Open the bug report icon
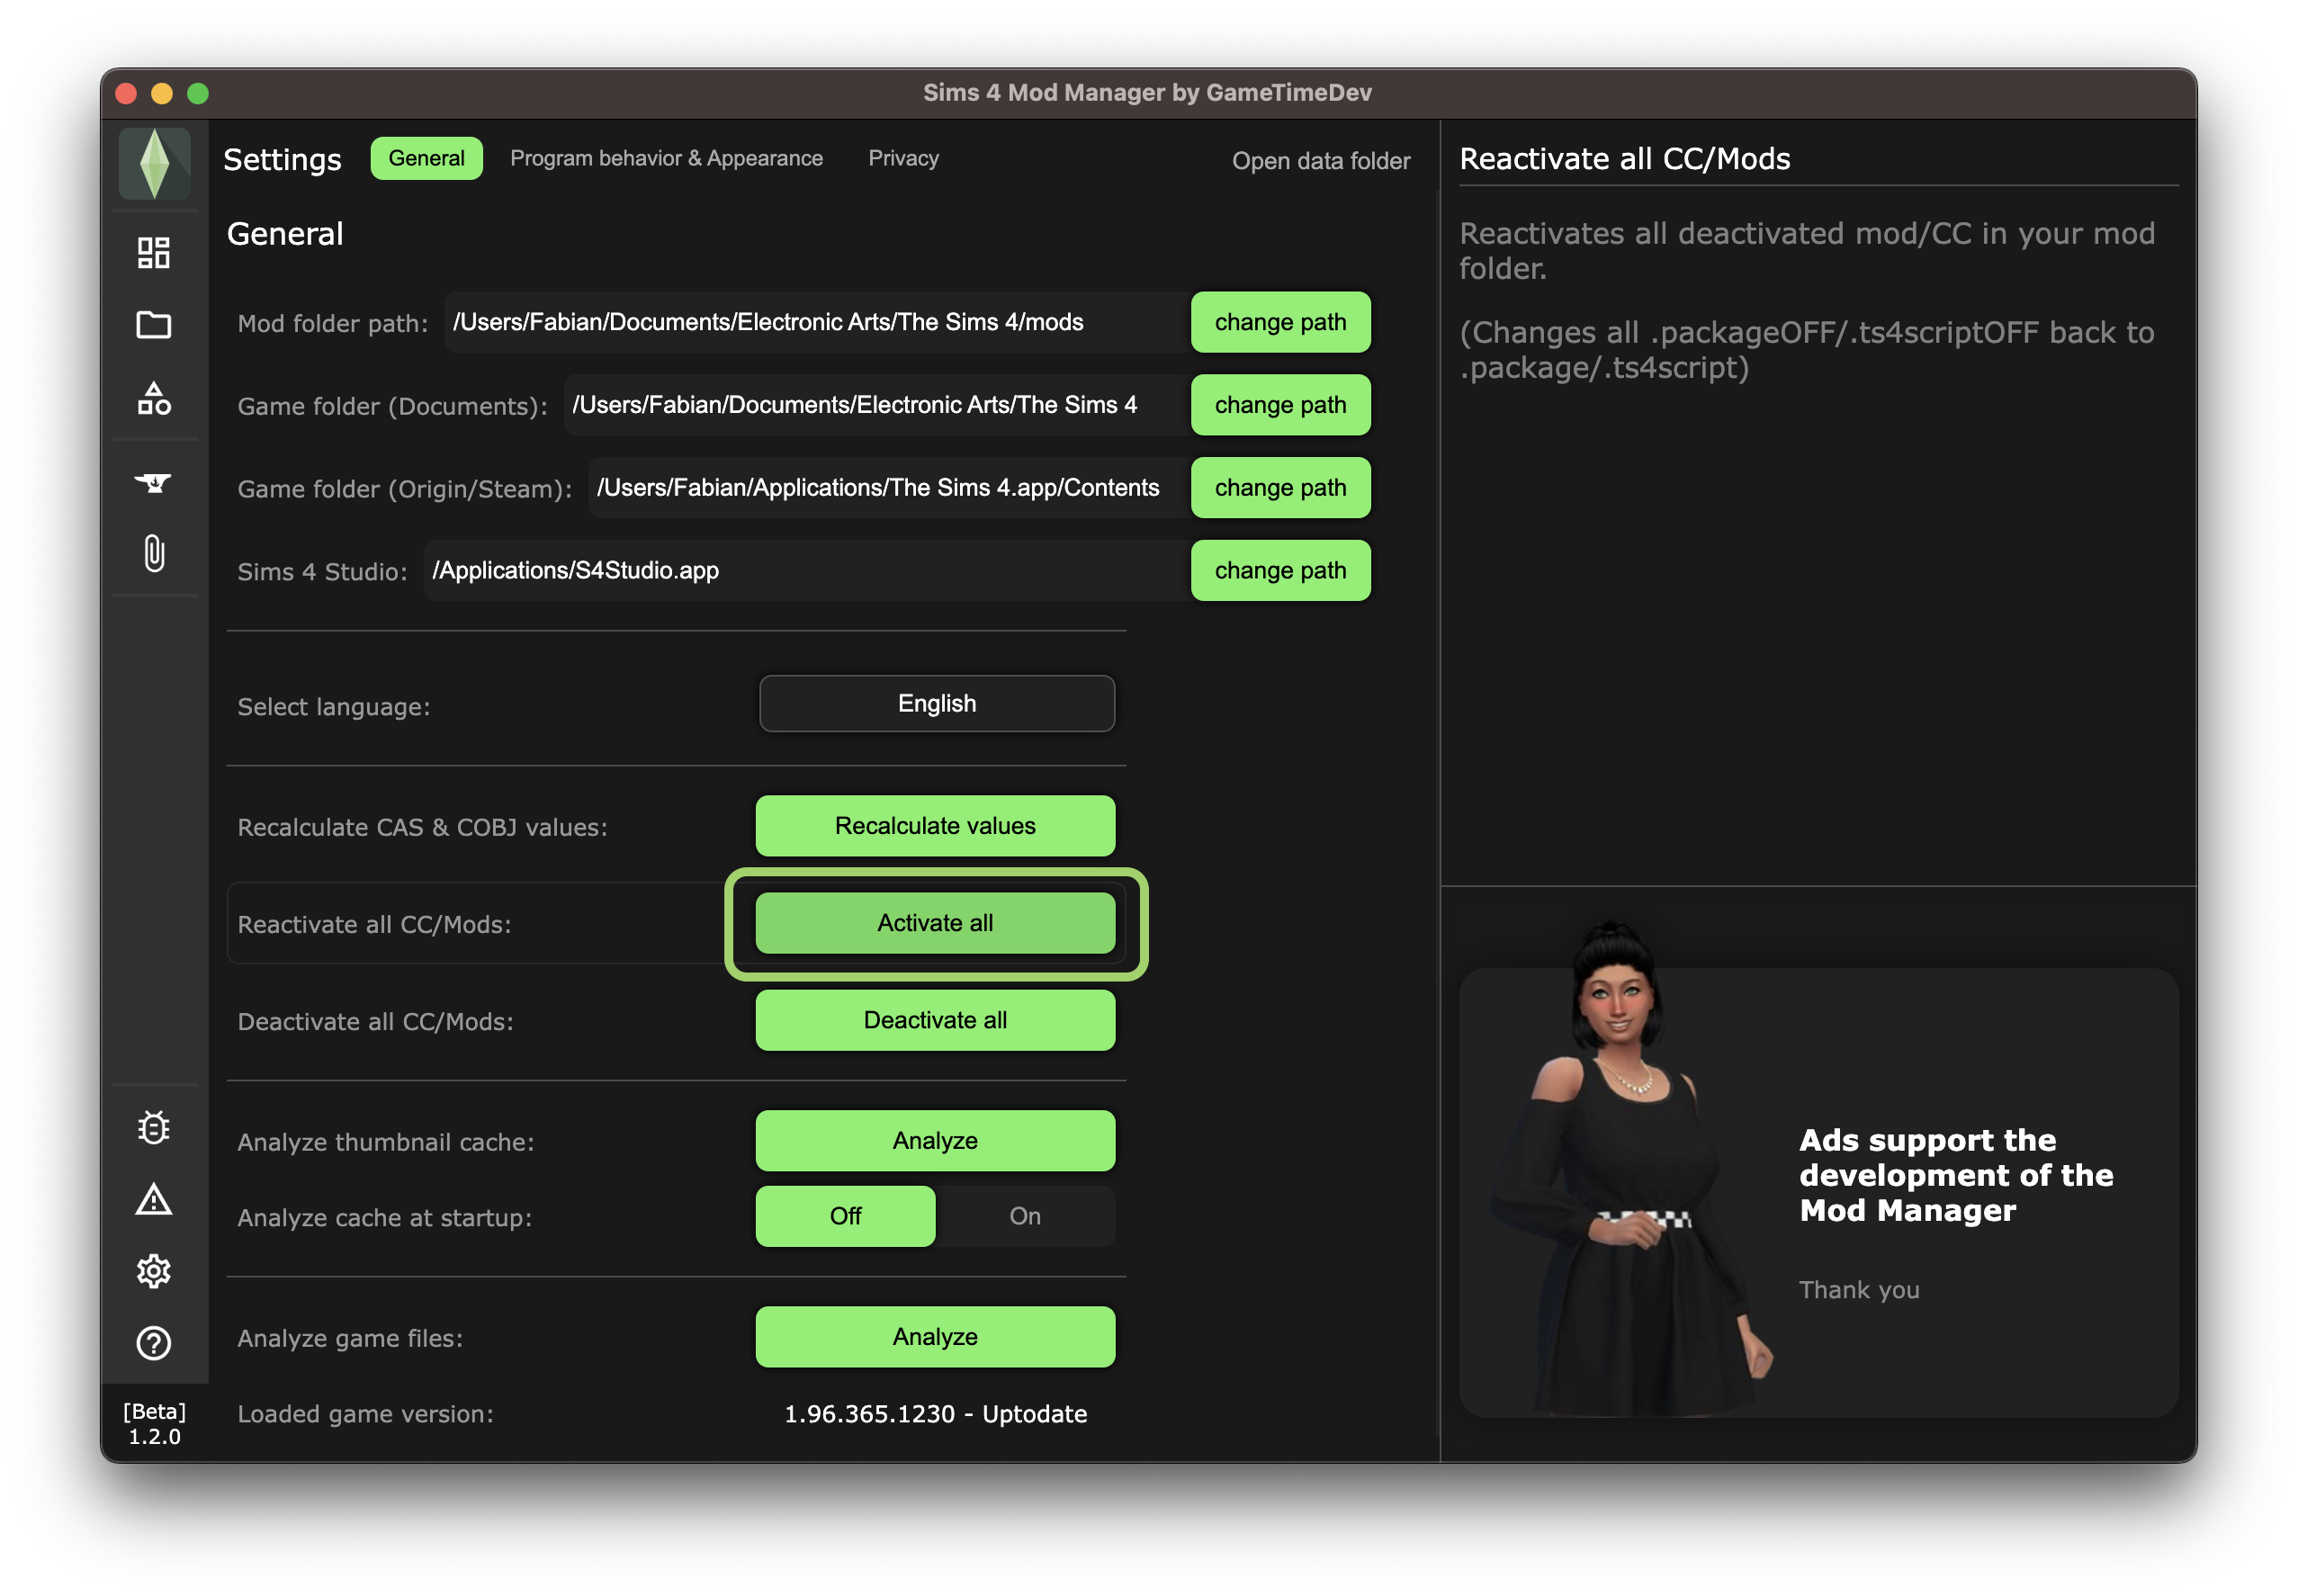The width and height of the screenshot is (2298, 1596). 154,1127
